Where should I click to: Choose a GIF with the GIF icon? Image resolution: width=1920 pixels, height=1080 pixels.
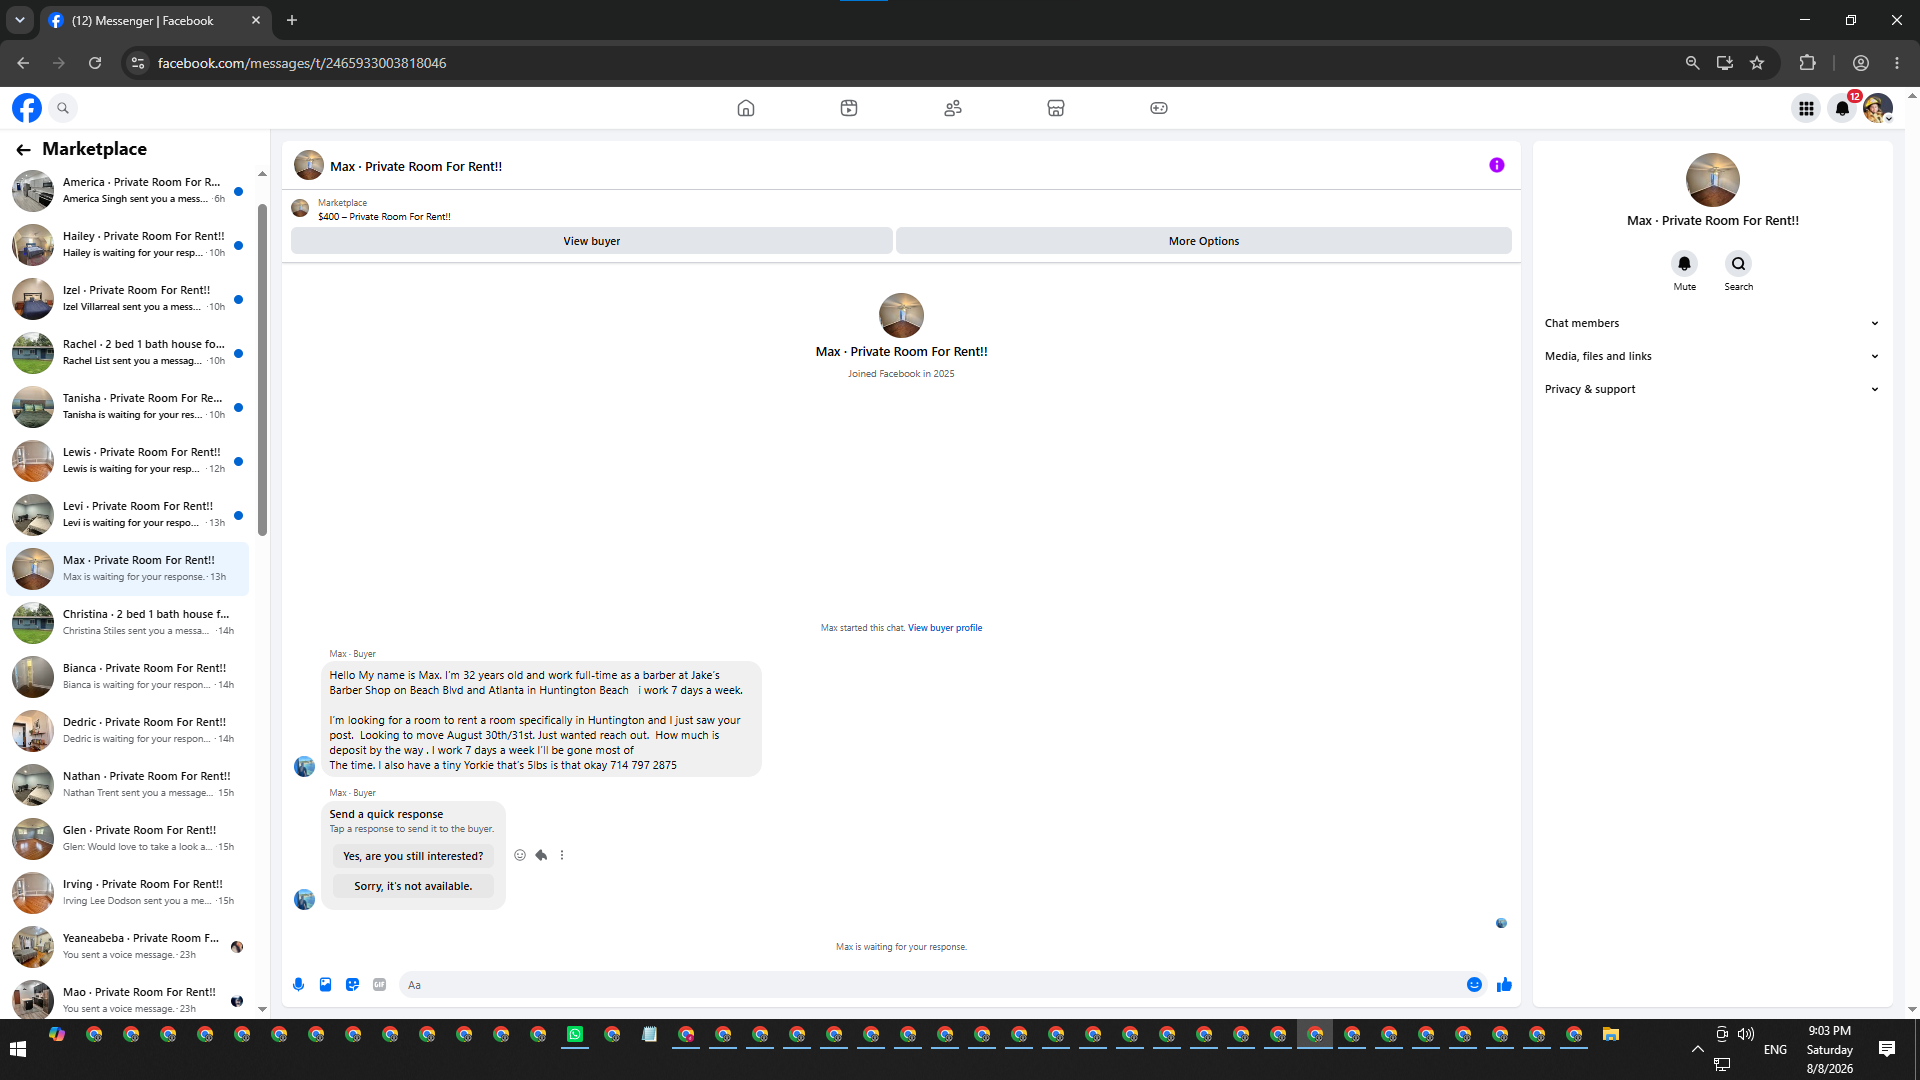coord(380,985)
